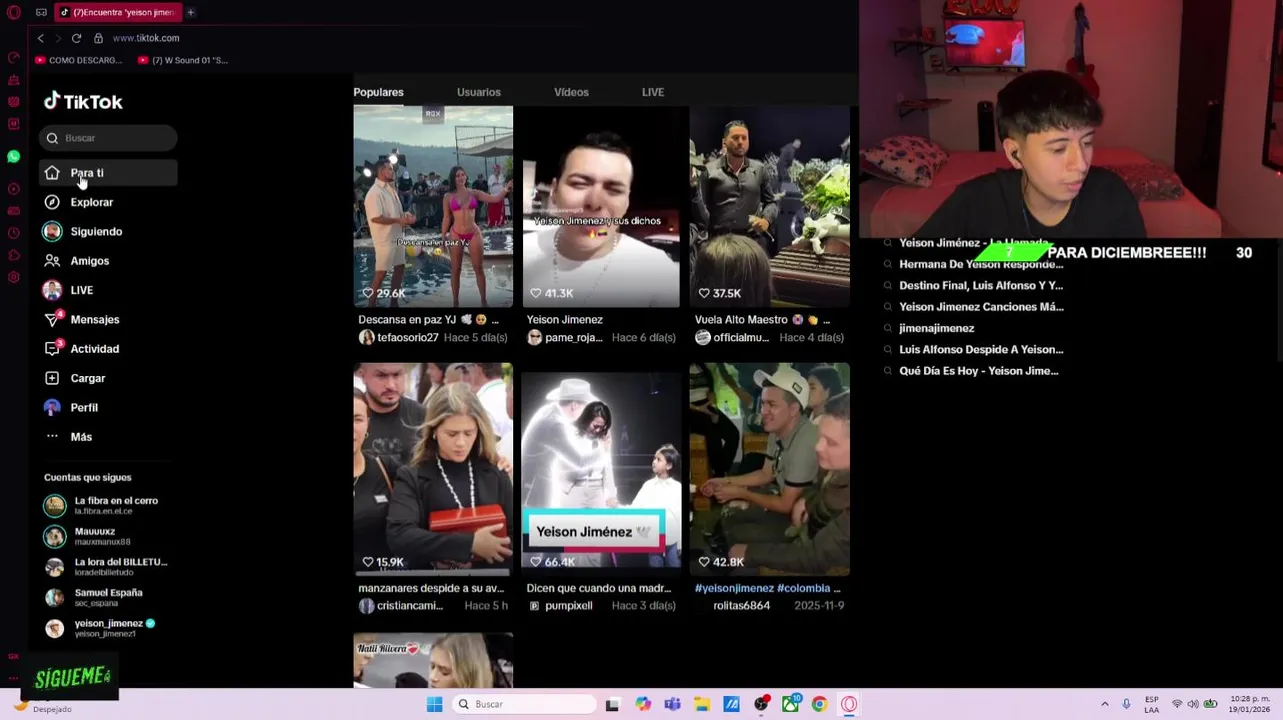The height and width of the screenshot is (720, 1283).
Task: Open Microsoft Teams from the taskbar
Action: (x=672, y=704)
